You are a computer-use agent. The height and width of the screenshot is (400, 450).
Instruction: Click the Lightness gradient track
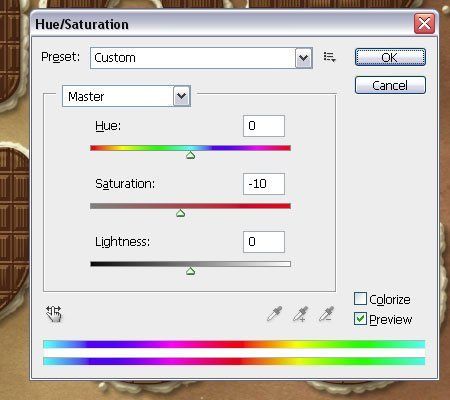(190, 264)
